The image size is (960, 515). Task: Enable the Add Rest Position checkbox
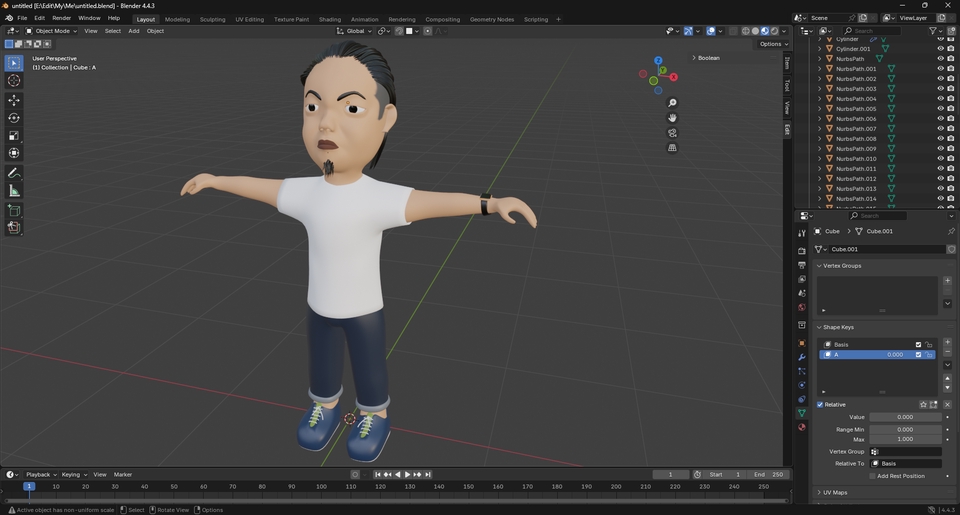pos(873,476)
